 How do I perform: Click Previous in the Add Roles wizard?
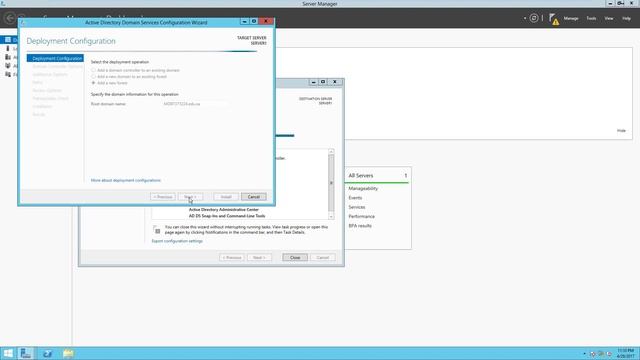tap(231, 258)
